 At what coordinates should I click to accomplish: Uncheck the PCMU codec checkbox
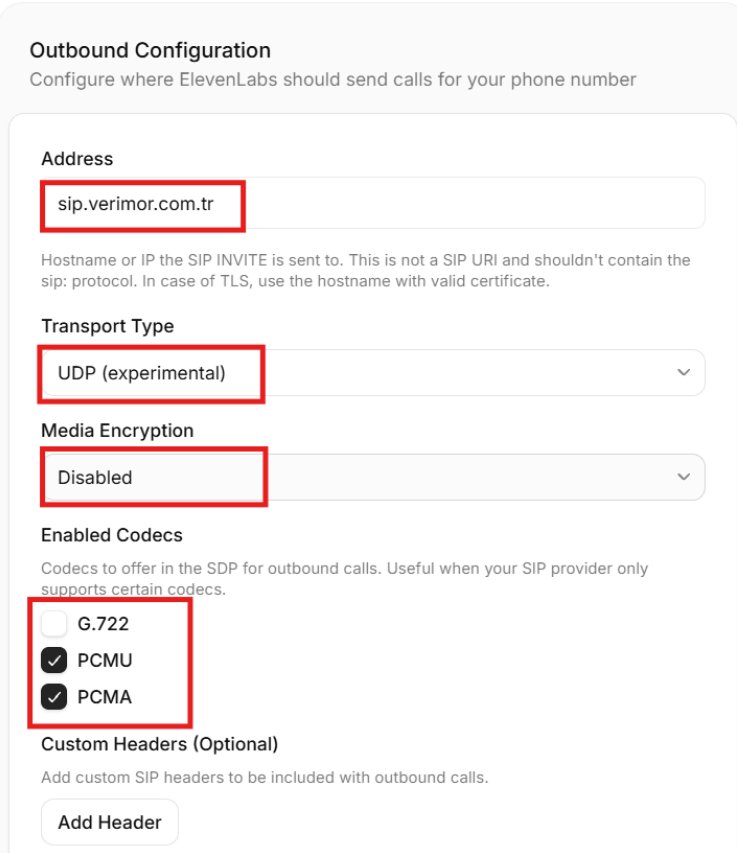(x=54, y=660)
